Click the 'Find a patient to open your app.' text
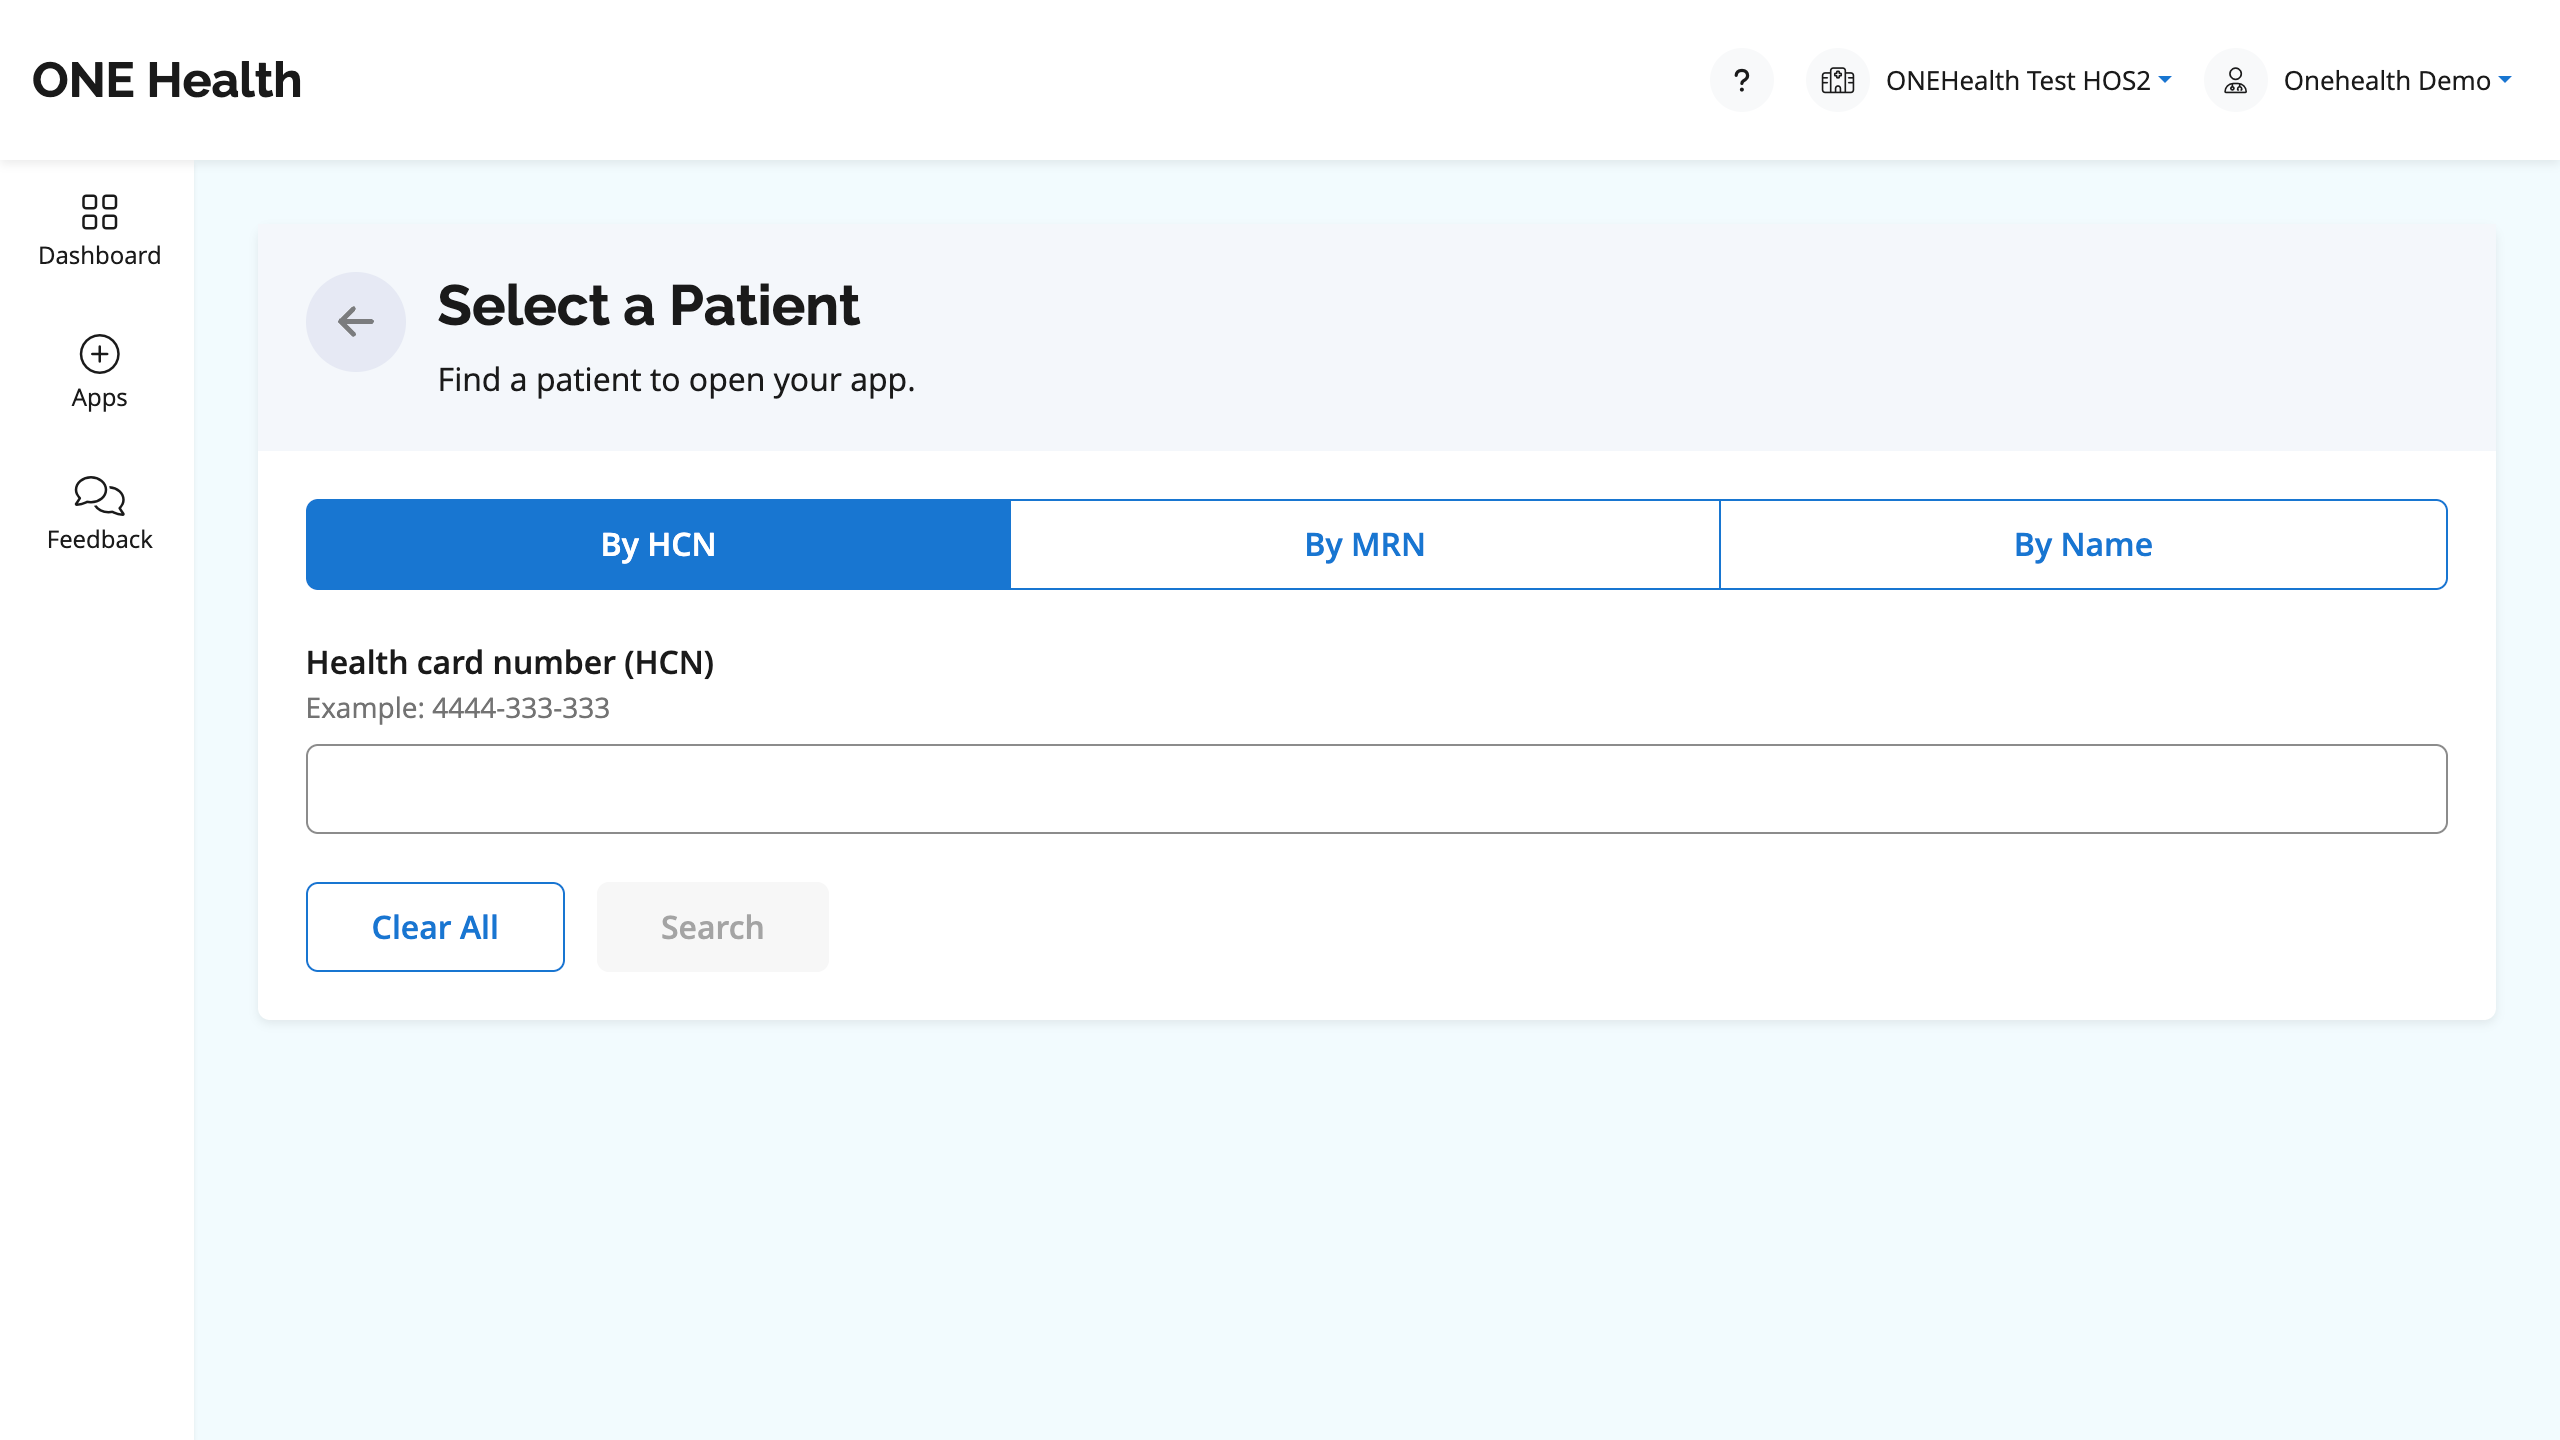This screenshot has height=1440, width=2560. pos(676,380)
